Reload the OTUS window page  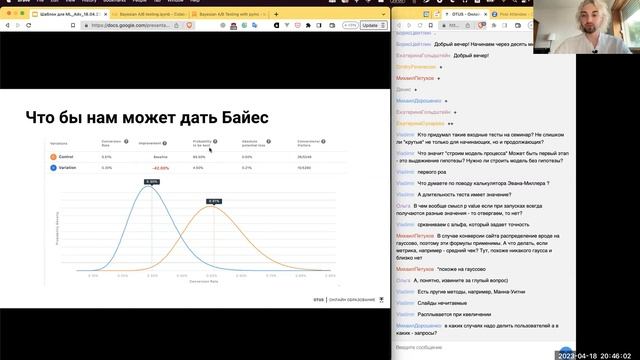[420, 25]
